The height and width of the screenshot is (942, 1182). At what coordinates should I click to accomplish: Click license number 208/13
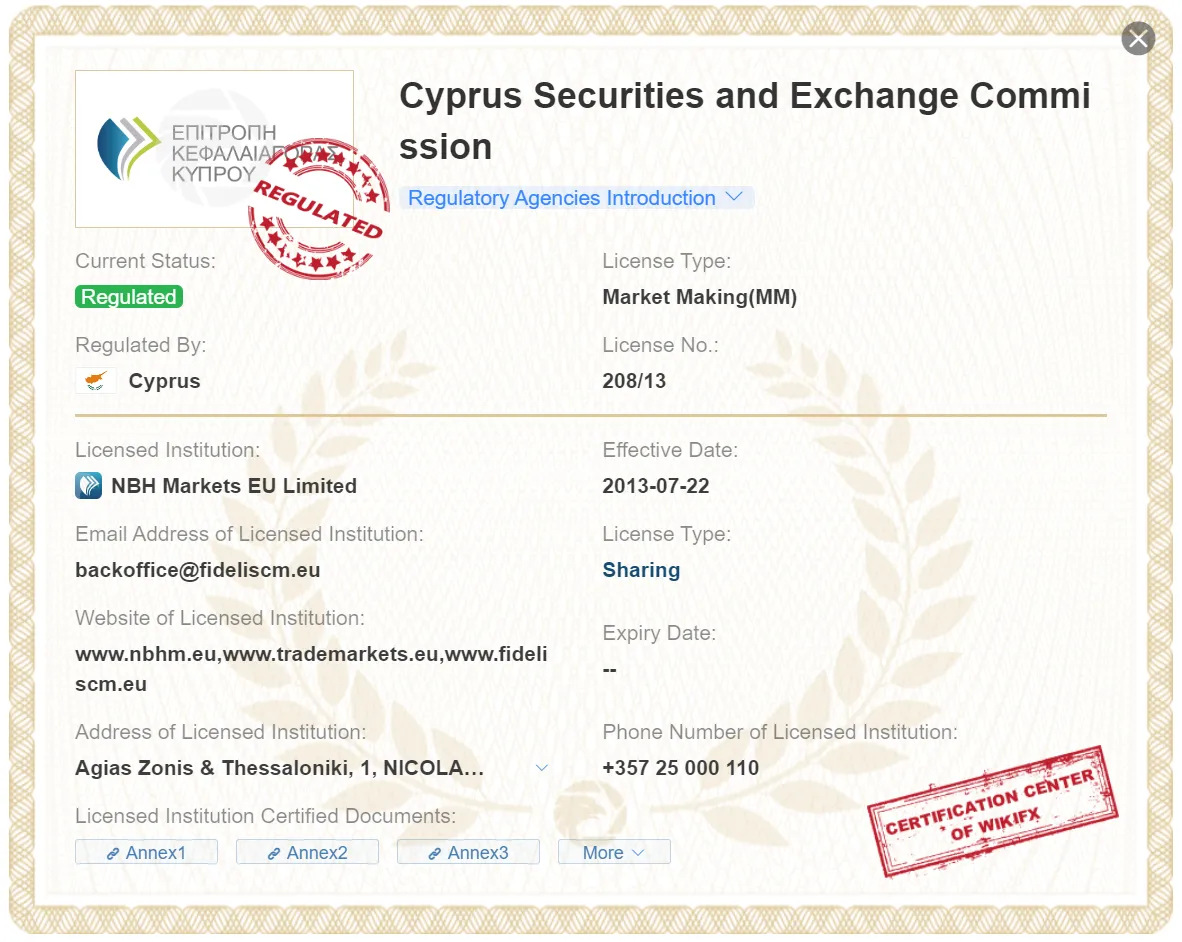tap(634, 381)
